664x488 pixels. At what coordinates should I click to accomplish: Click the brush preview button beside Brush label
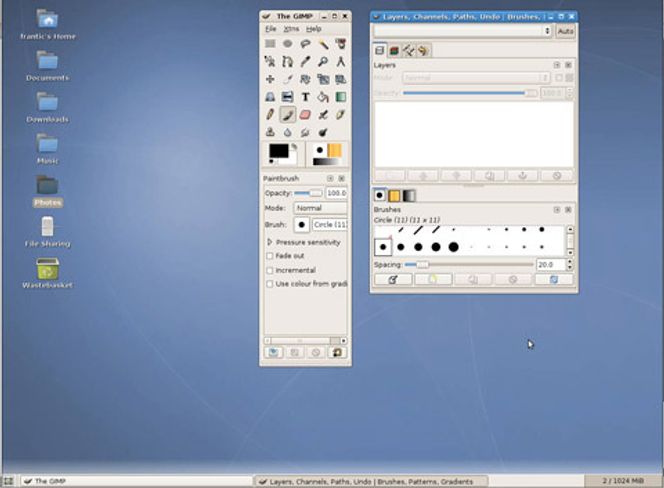302,225
